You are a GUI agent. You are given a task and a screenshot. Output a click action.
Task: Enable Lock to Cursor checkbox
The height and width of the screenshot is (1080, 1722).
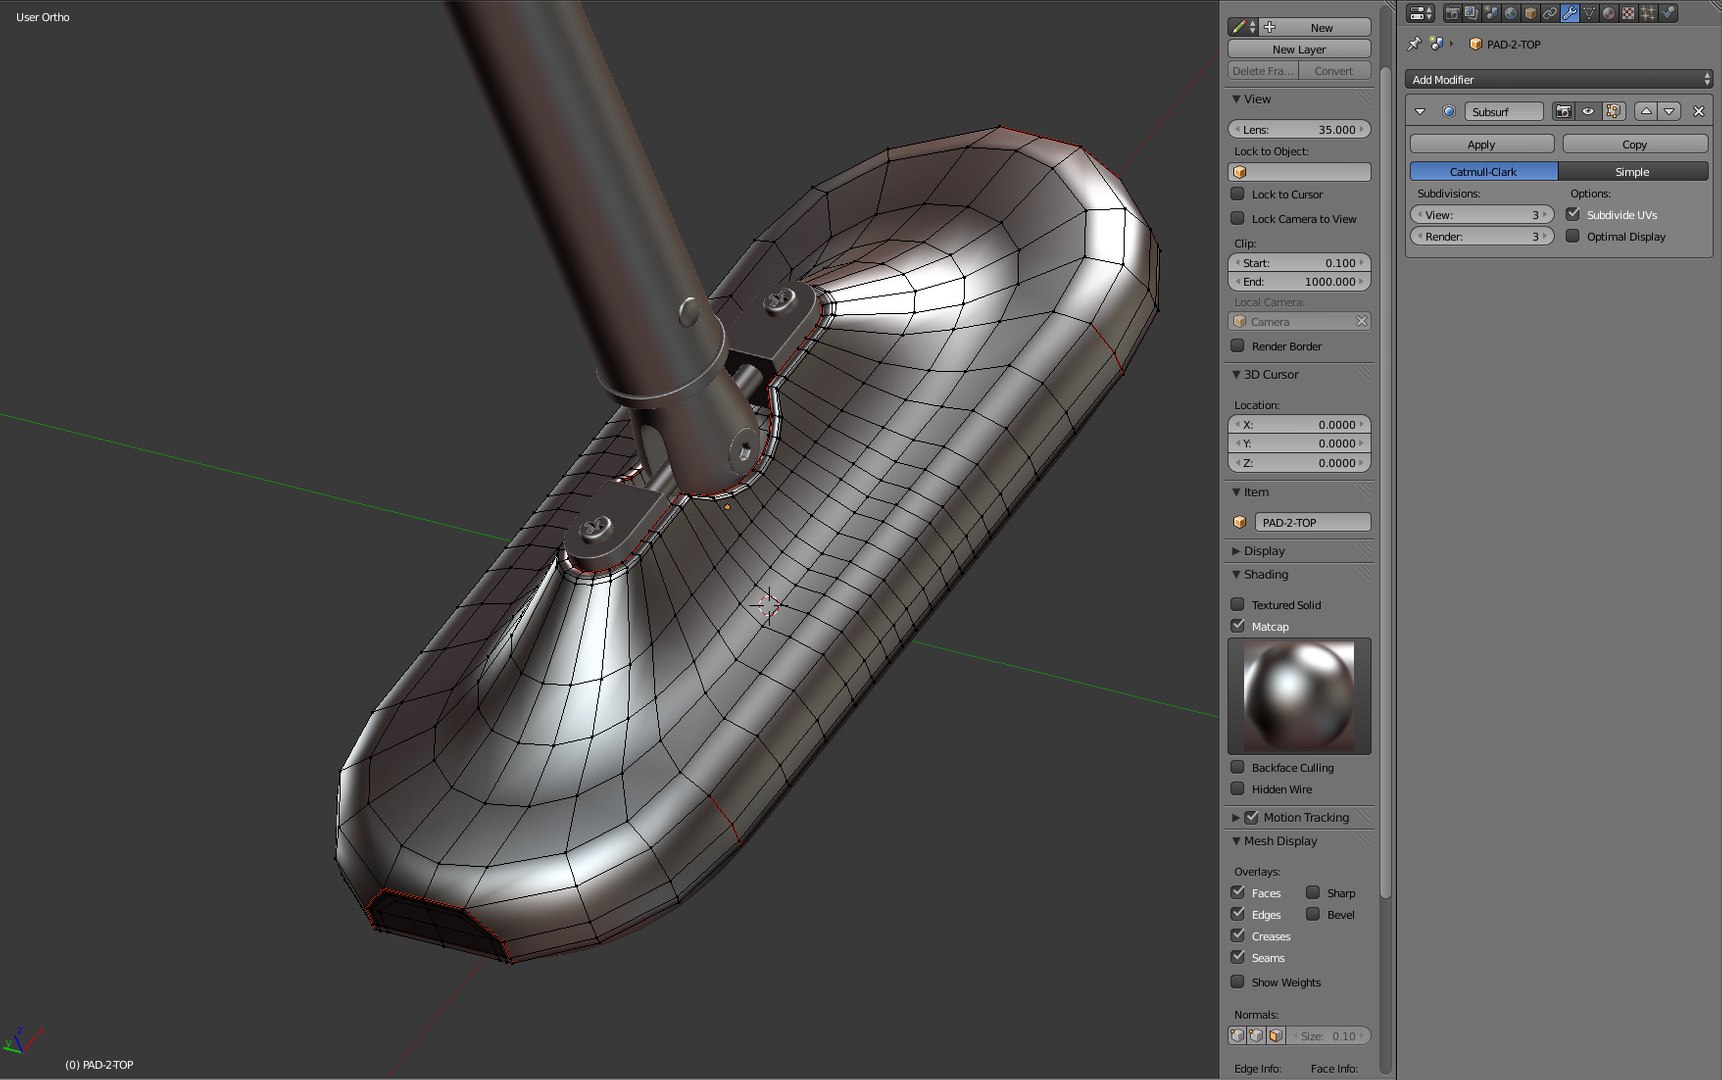tap(1238, 194)
